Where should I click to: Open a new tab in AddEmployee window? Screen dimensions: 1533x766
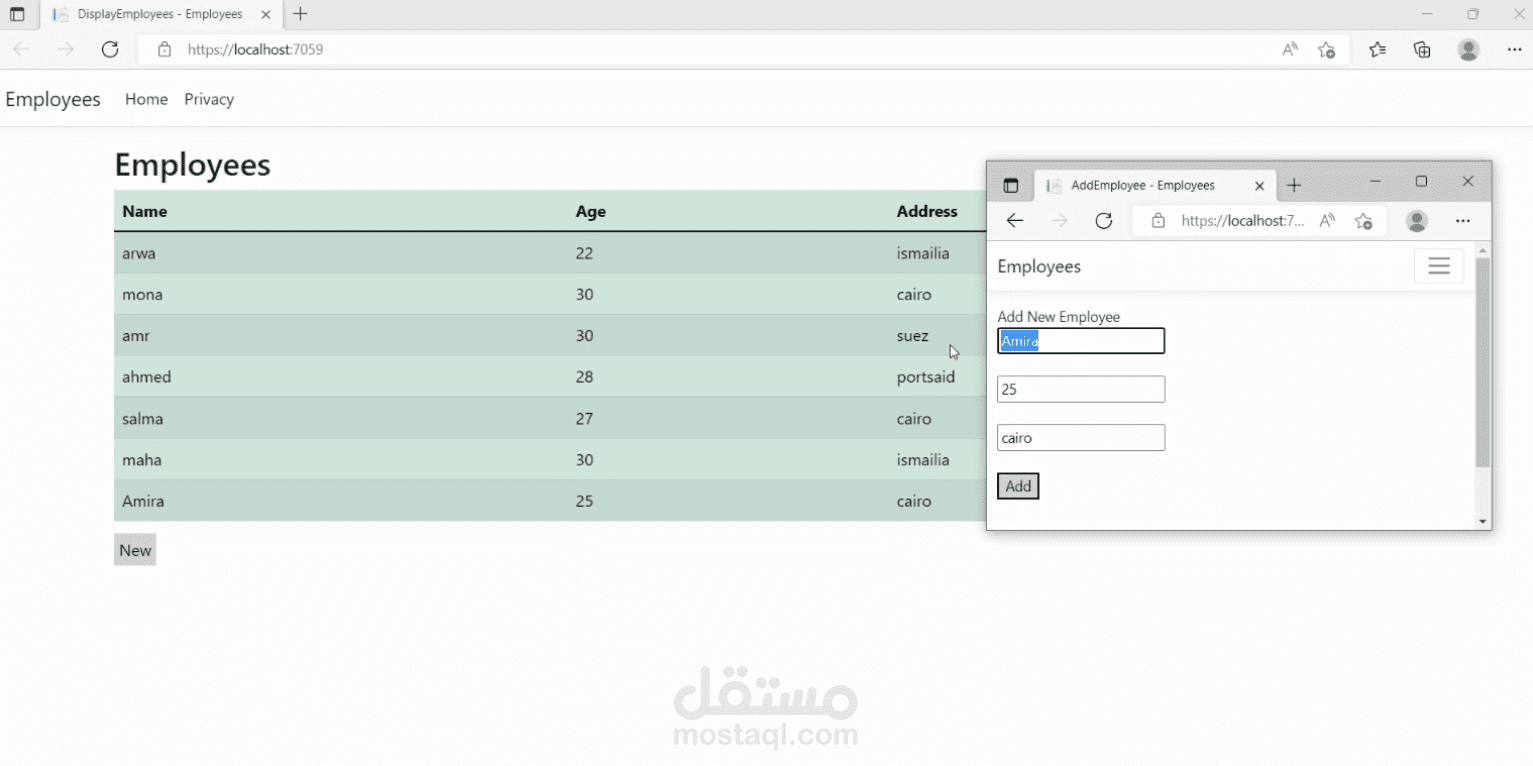click(1294, 185)
